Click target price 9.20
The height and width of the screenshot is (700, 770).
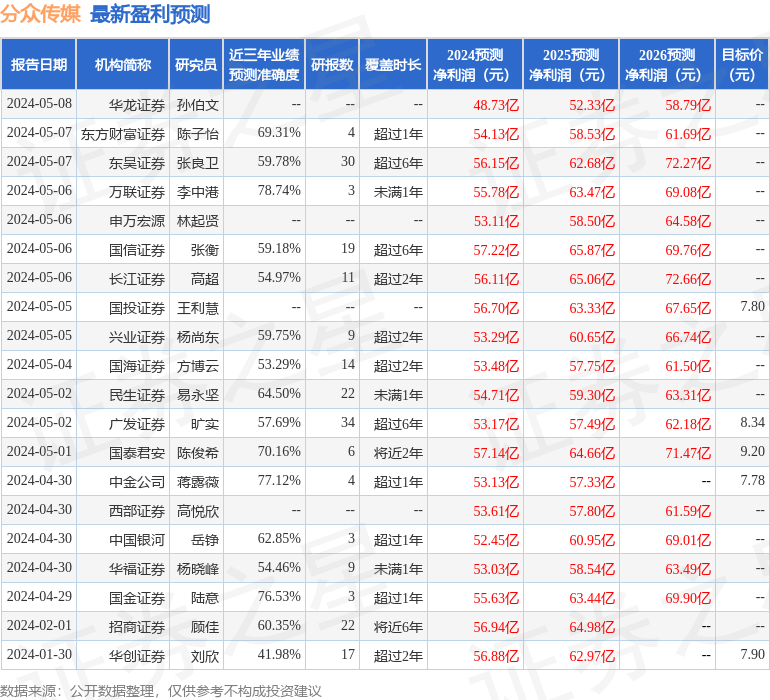pyautogui.click(x=752, y=451)
